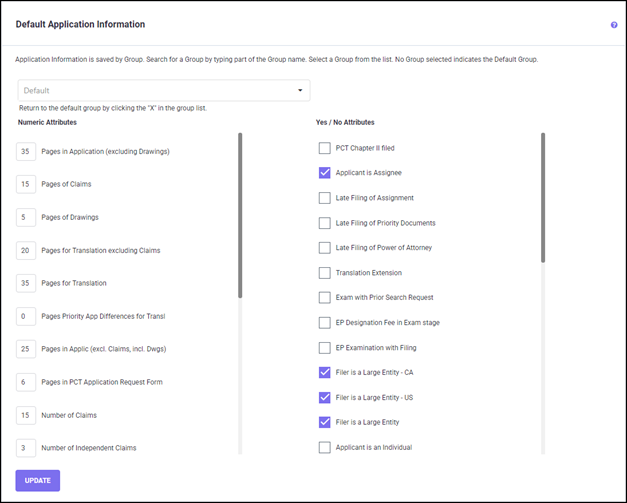Uncheck Filer is a Large Entity - US
Image resolution: width=627 pixels, height=503 pixels.
(x=324, y=397)
